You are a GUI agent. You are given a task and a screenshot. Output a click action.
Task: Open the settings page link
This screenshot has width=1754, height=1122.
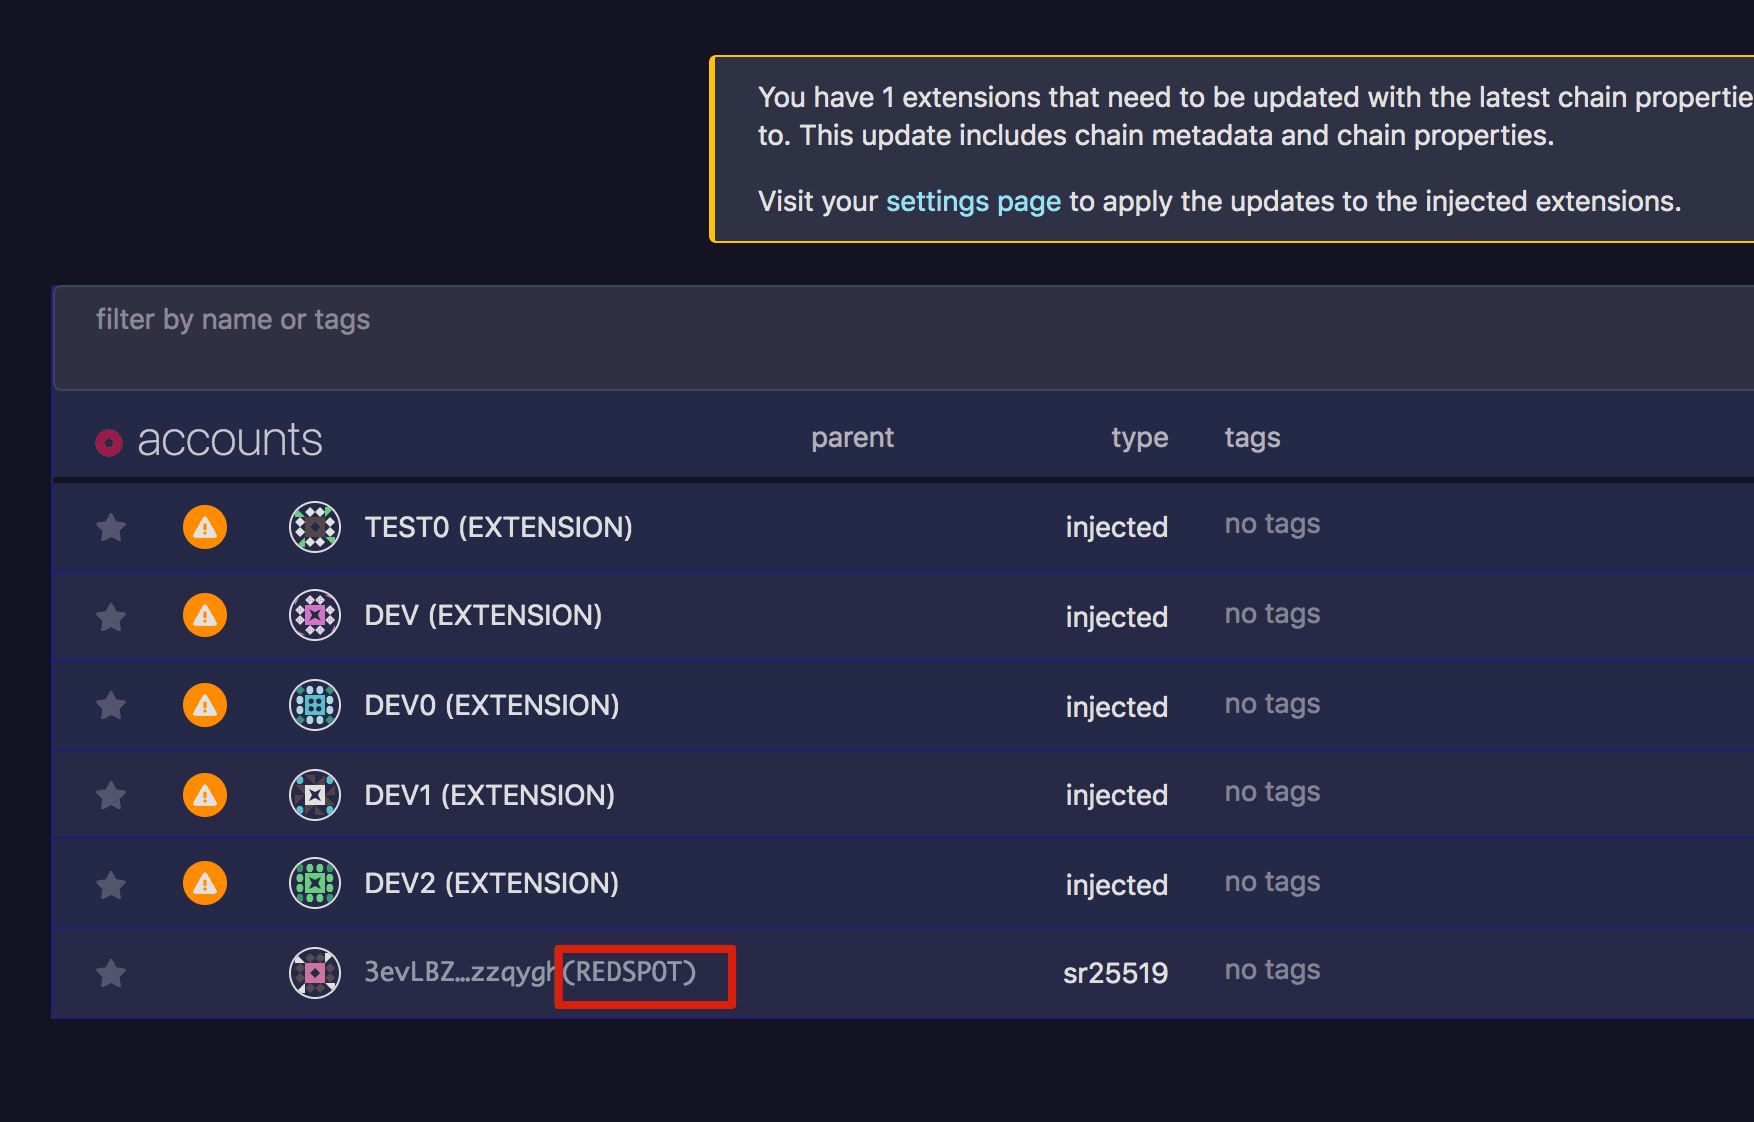click(x=972, y=202)
